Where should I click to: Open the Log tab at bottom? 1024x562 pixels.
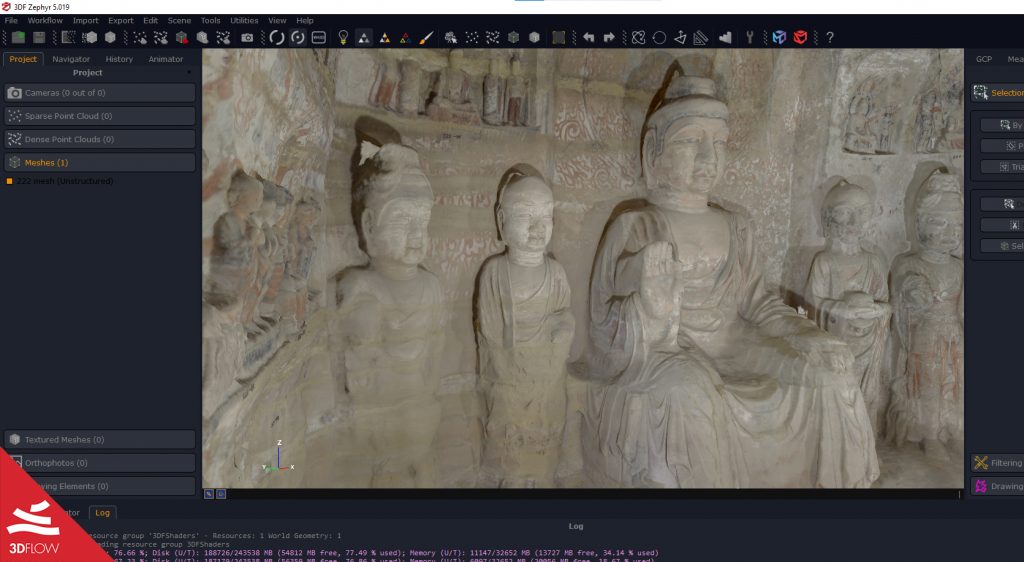click(103, 512)
